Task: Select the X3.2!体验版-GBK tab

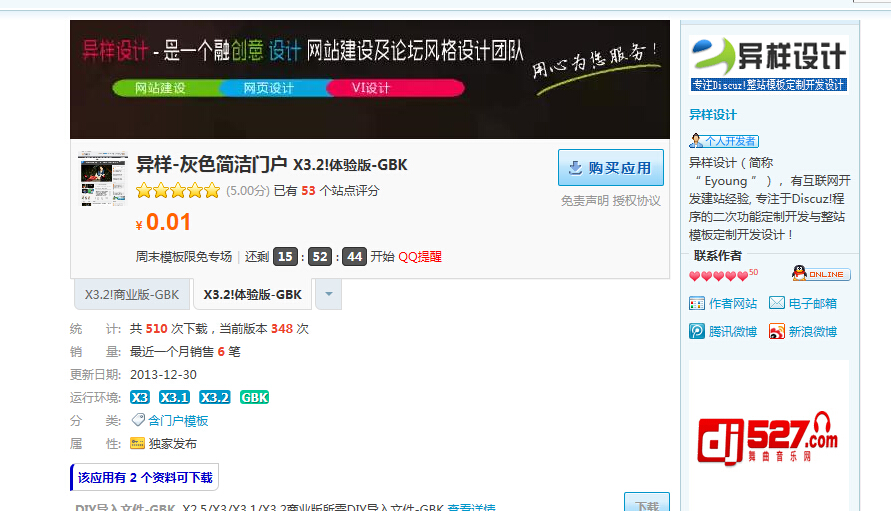Action: 252,294
